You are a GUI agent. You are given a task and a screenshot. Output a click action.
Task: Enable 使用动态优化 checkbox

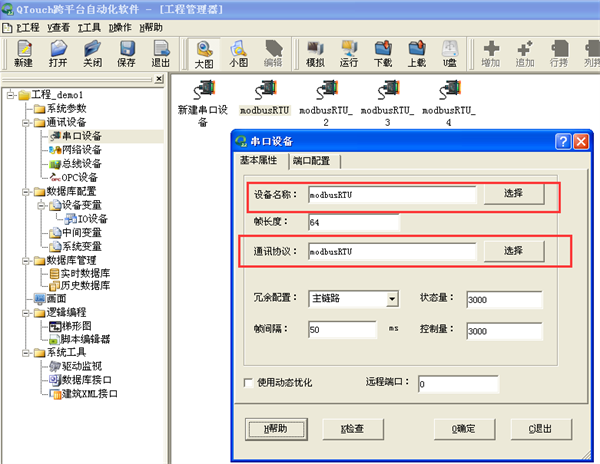coord(248,383)
